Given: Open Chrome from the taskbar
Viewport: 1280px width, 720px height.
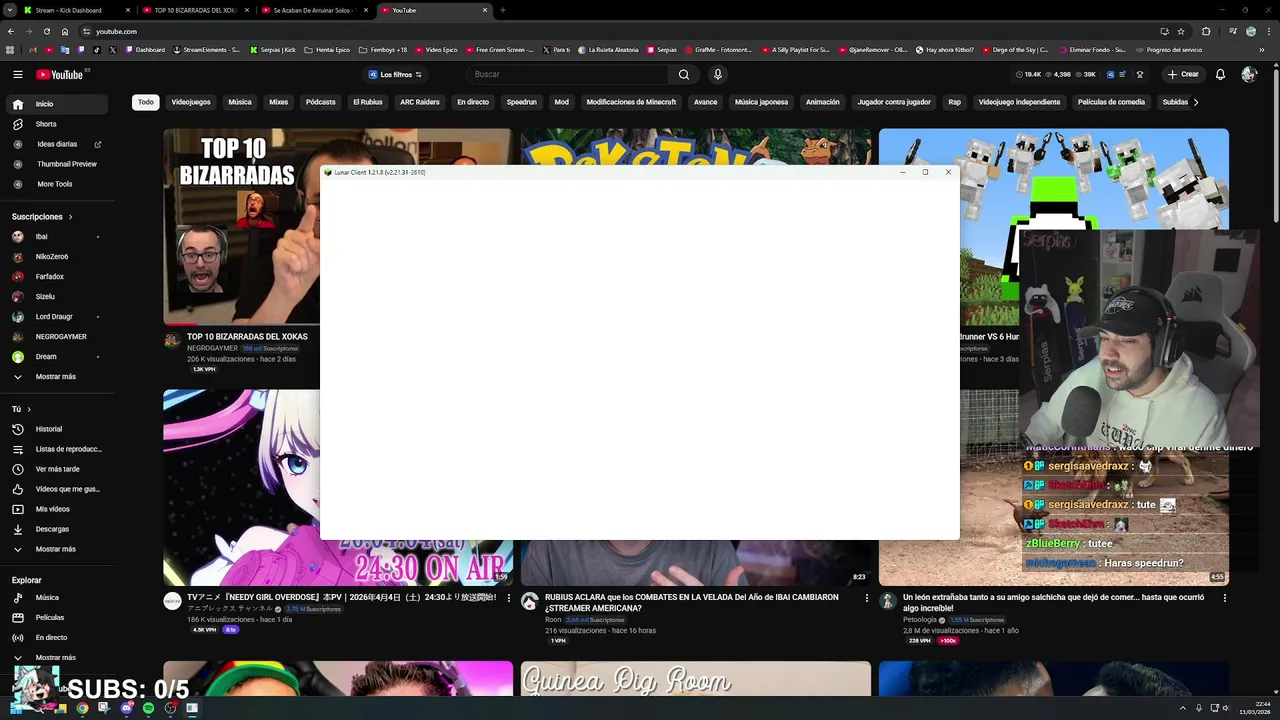Looking at the screenshot, I should click(x=82, y=708).
